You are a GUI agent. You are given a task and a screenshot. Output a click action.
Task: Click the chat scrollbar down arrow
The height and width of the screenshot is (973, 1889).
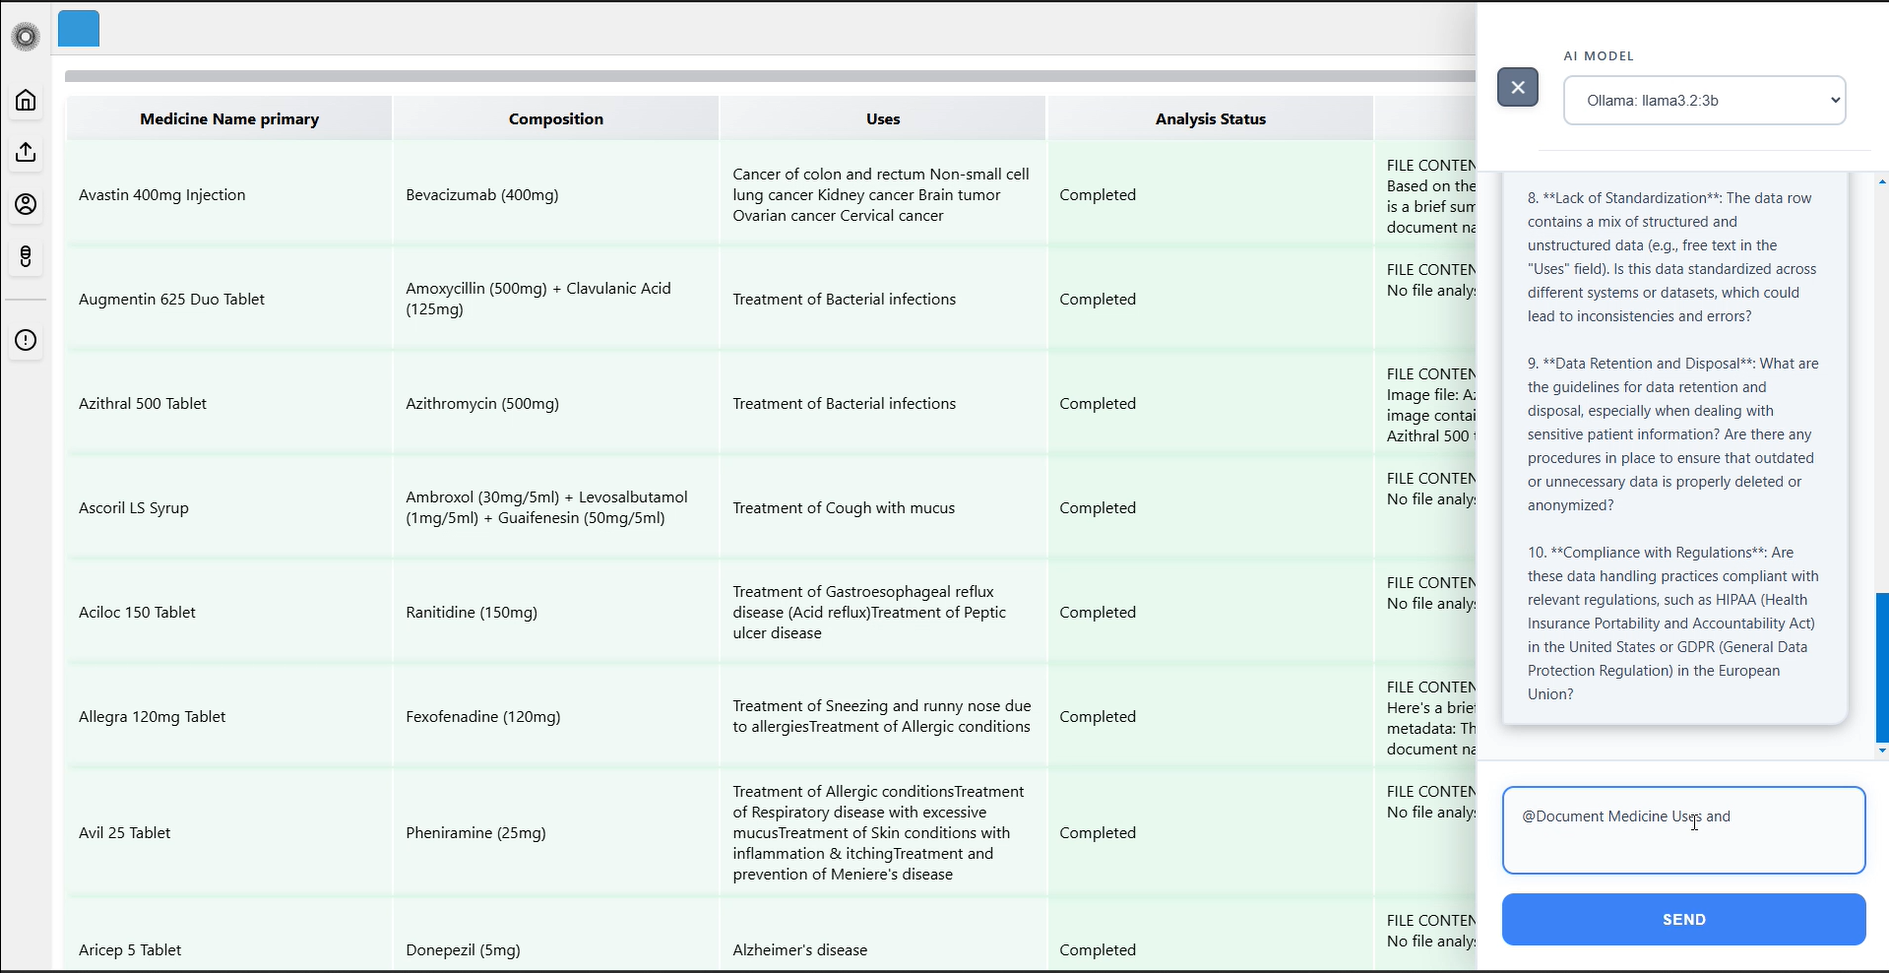click(1882, 750)
